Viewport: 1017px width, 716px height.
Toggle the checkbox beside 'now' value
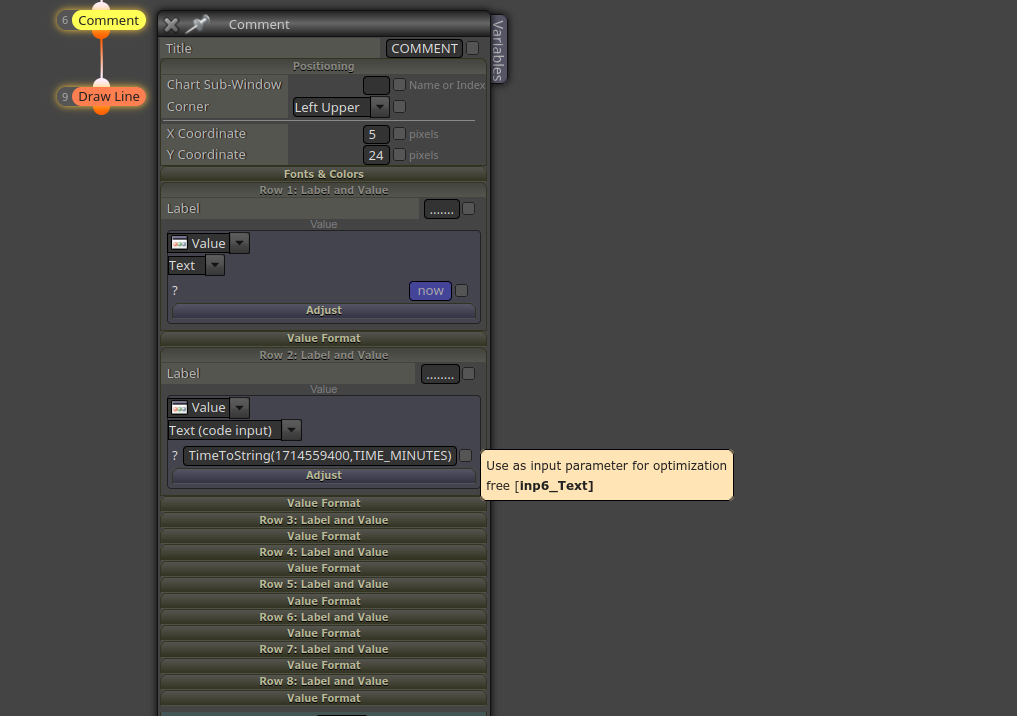click(462, 291)
